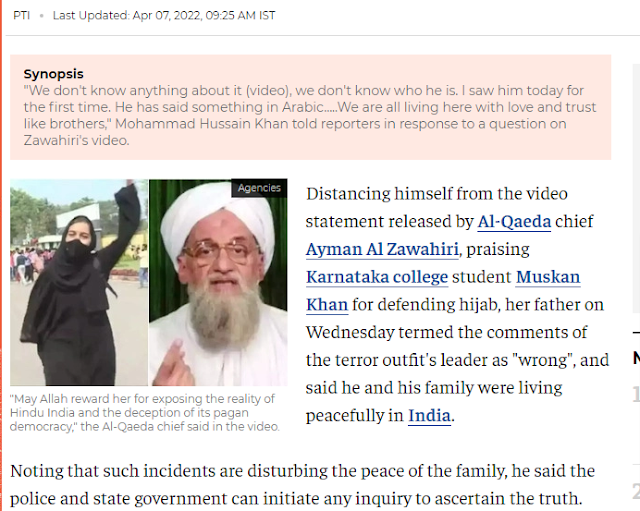Click the sidebar number 1 item

pyautogui.click(x=636, y=394)
